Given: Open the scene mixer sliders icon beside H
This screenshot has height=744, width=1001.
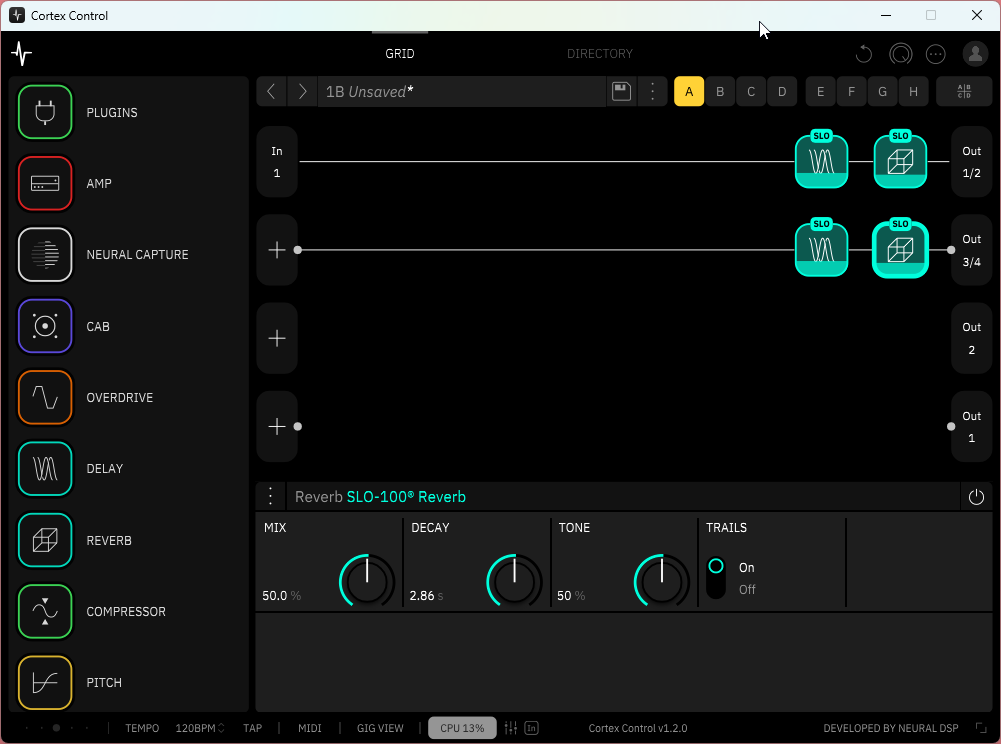Looking at the screenshot, I should [x=964, y=91].
